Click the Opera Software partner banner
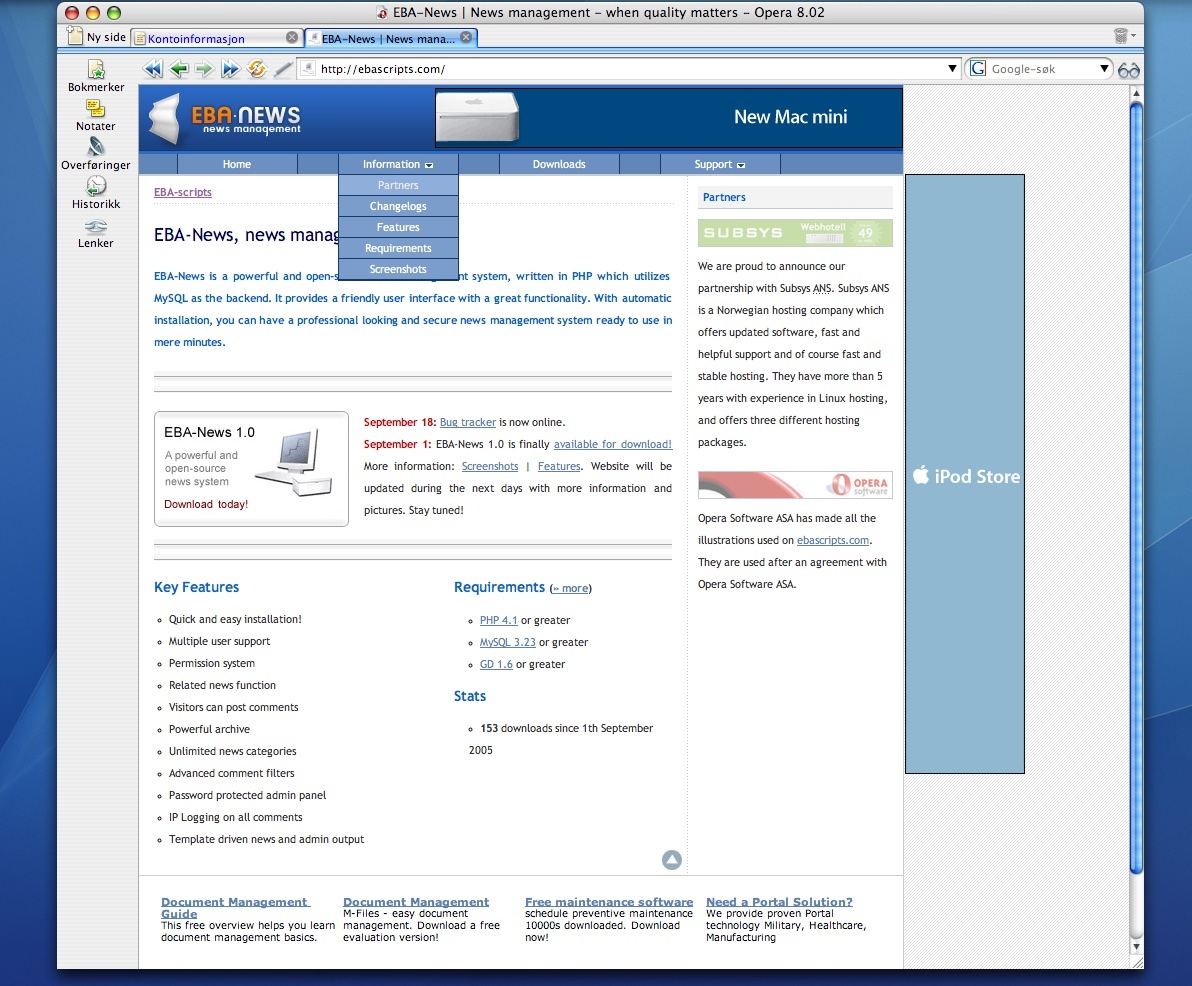Image resolution: width=1192 pixels, height=986 pixels. pyautogui.click(x=795, y=484)
